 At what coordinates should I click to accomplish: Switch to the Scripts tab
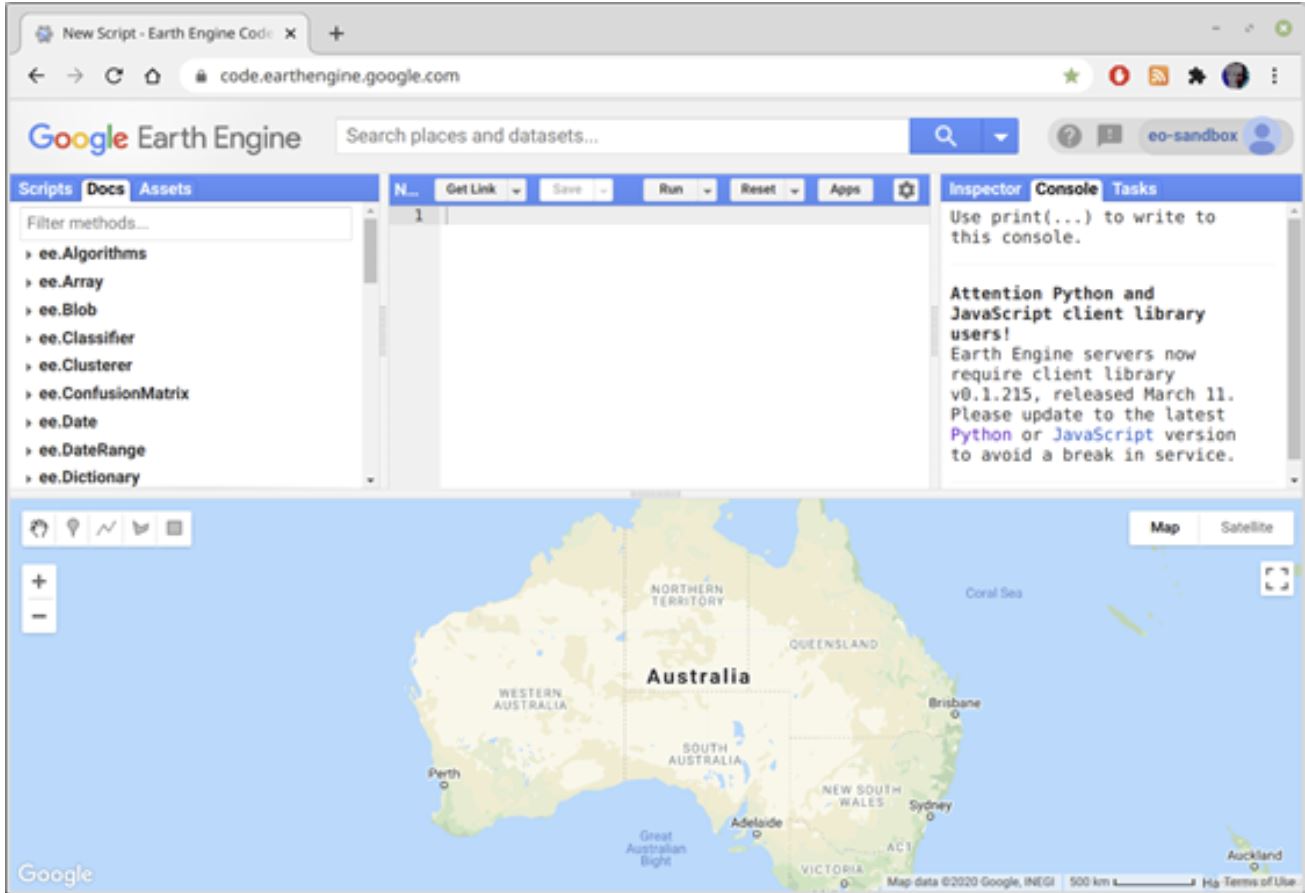point(46,188)
